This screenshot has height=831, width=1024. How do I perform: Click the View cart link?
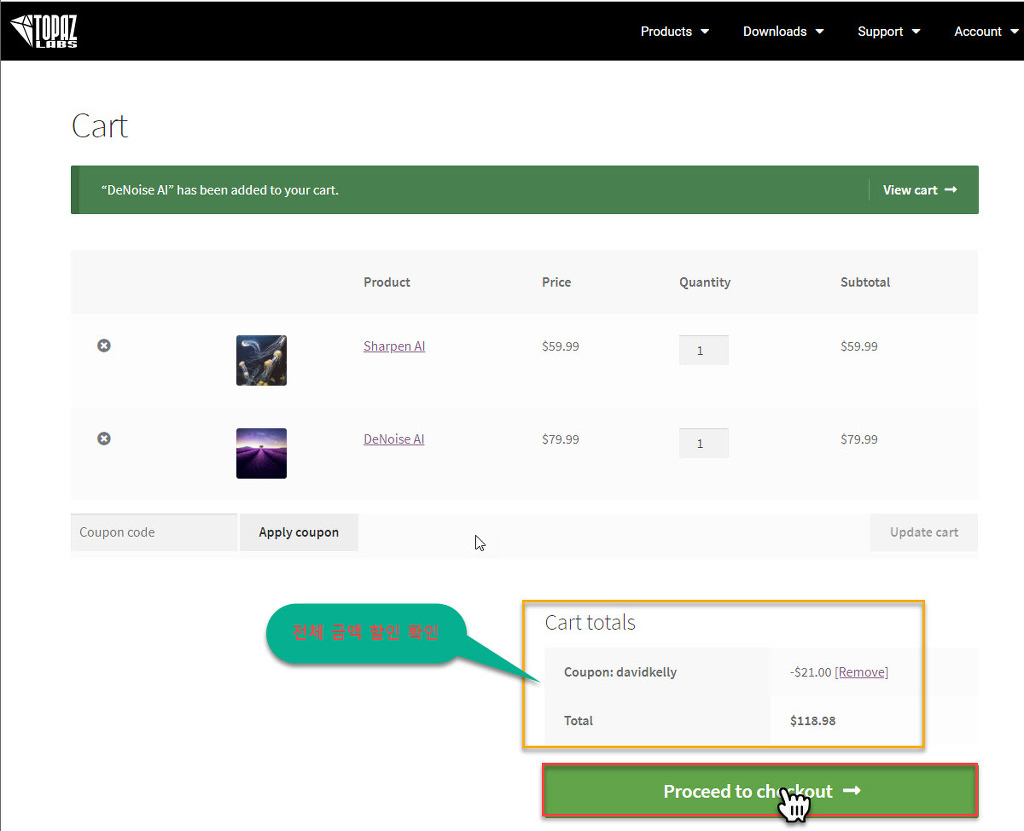point(919,190)
